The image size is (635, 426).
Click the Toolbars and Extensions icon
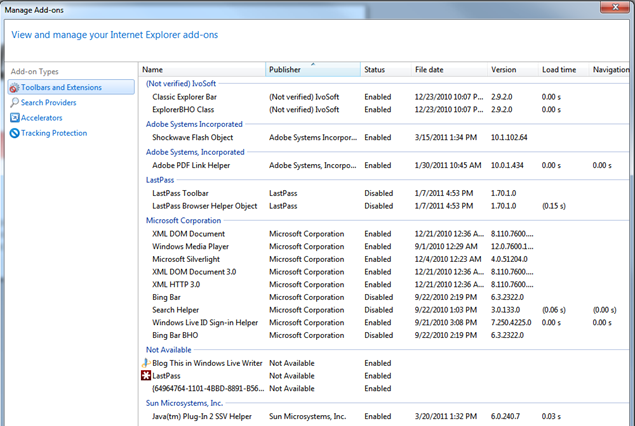(14, 88)
